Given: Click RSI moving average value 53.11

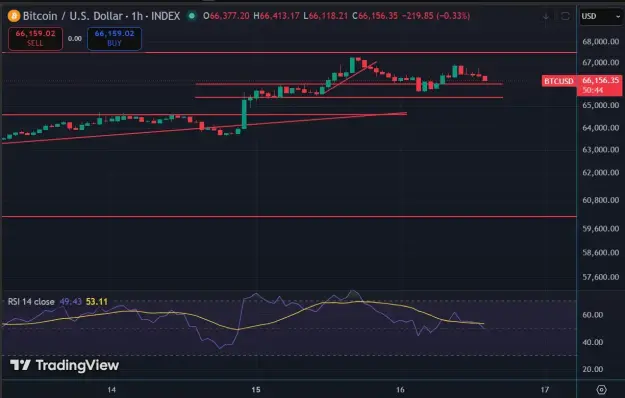Looking at the screenshot, I should [x=97, y=302].
